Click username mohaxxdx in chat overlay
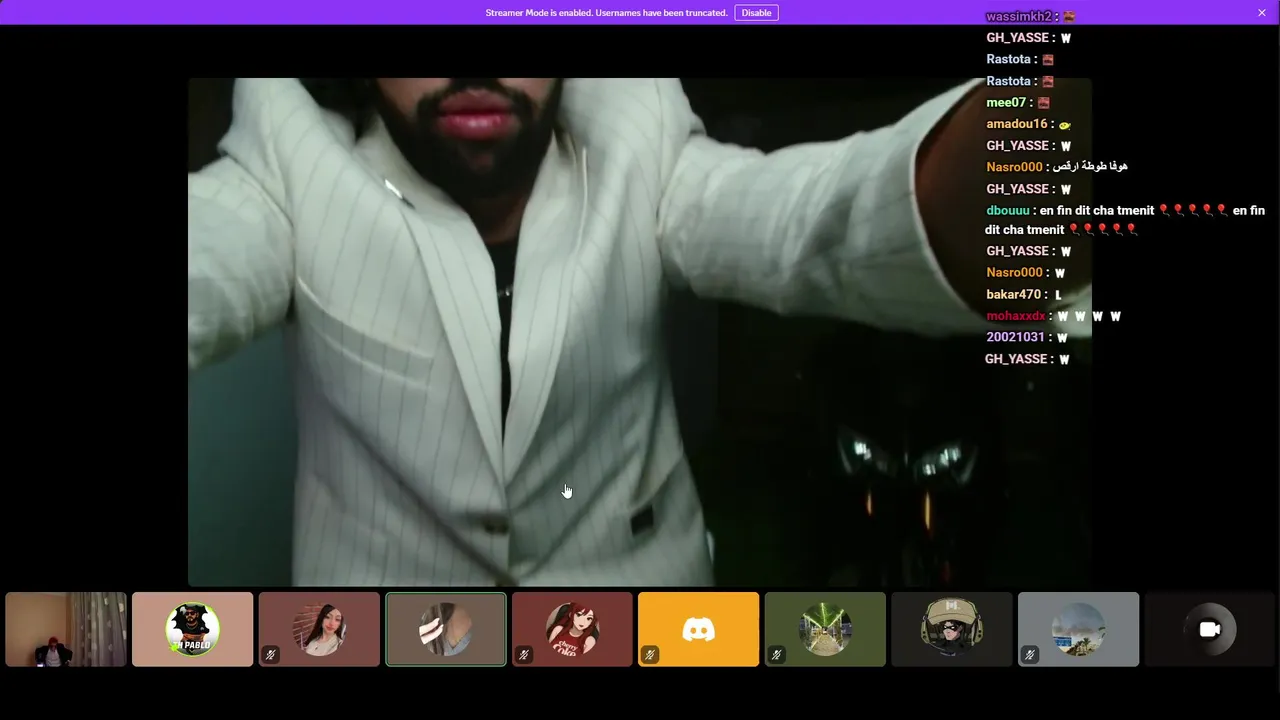Screen dimensions: 1280x720 coord(1016,316)
